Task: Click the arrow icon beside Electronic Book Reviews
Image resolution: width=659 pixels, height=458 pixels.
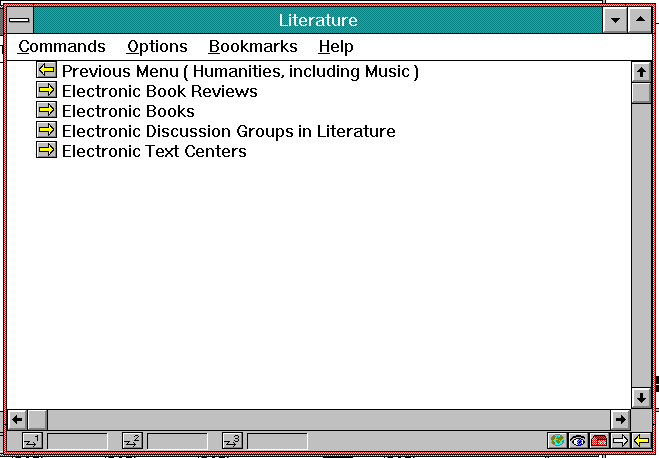Action: click(x=46, y=91)
